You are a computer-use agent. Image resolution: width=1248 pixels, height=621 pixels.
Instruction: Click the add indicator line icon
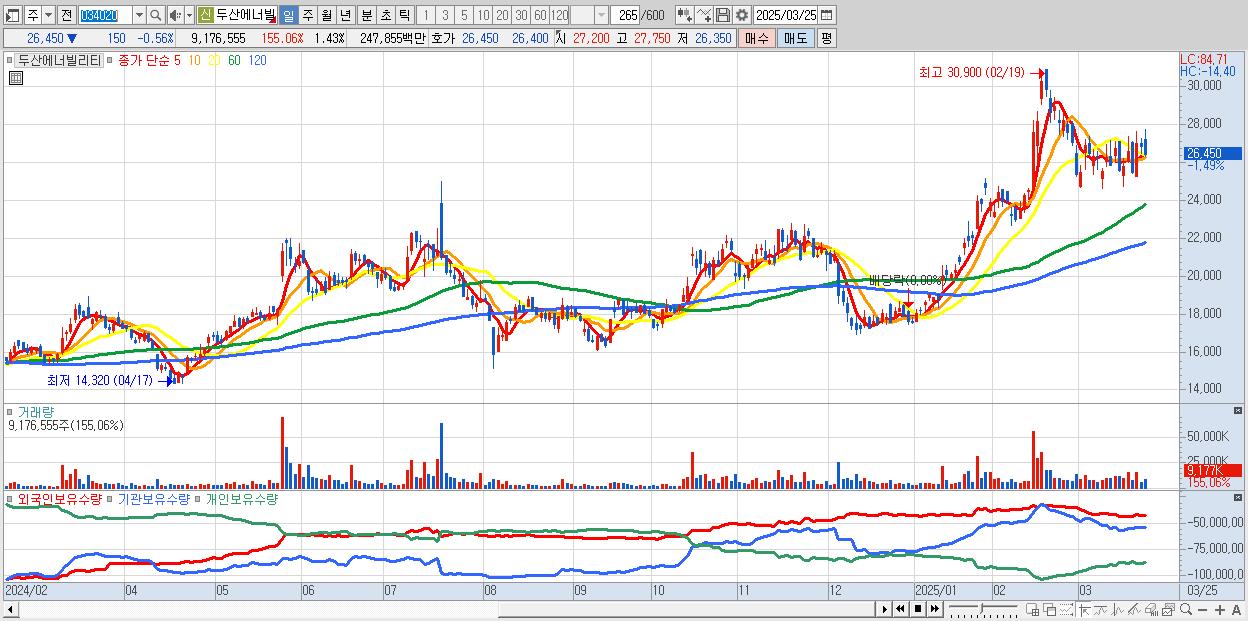coord(704,15)
